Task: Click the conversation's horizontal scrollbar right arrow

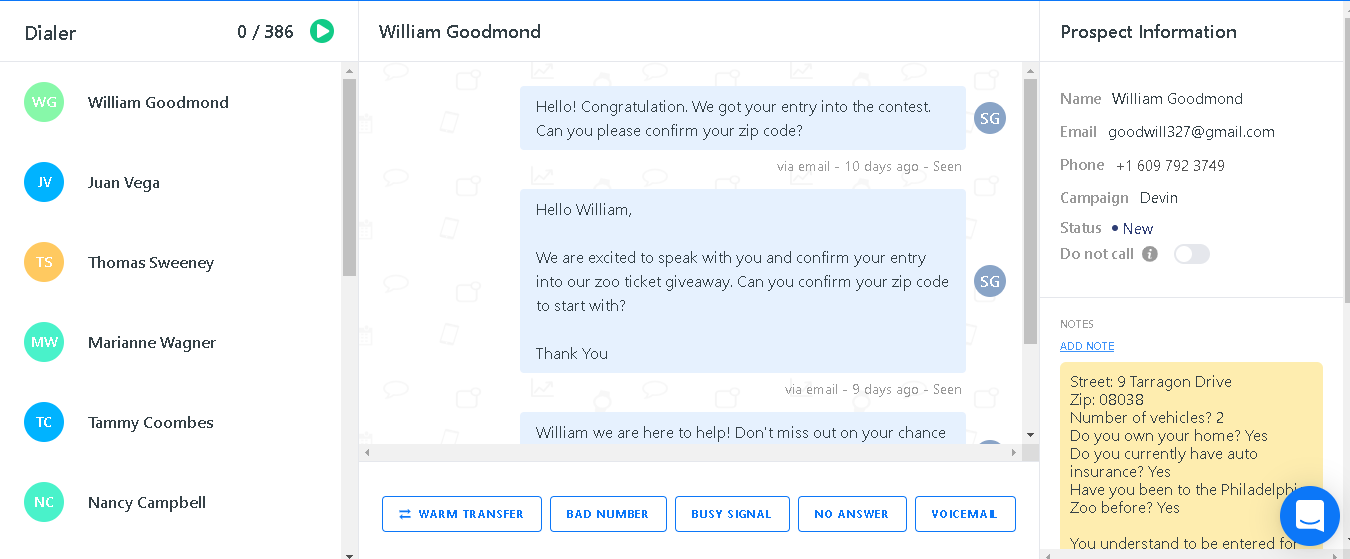Action: click(x=1014, y=453)
